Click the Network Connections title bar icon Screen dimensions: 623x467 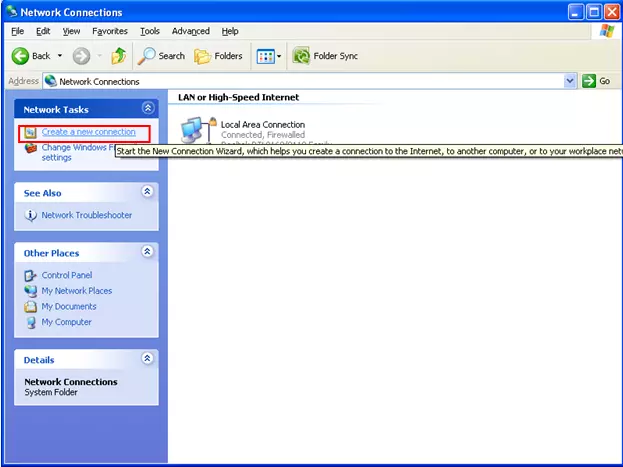(x=12, y=12)
